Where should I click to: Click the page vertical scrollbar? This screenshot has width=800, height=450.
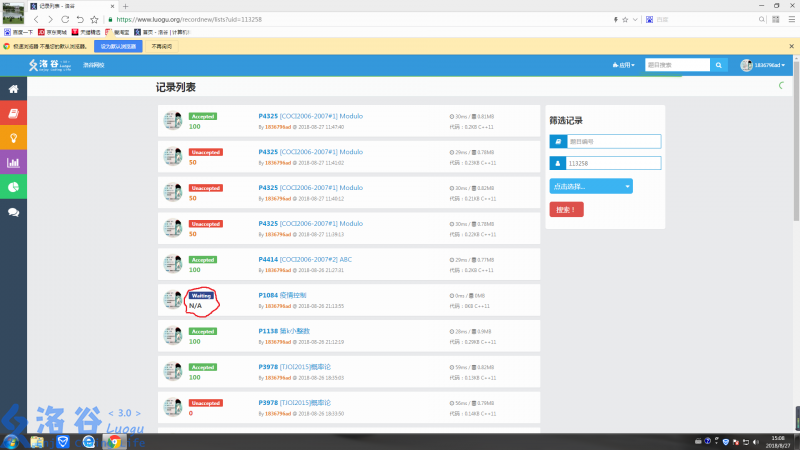[x=795, y=150]
